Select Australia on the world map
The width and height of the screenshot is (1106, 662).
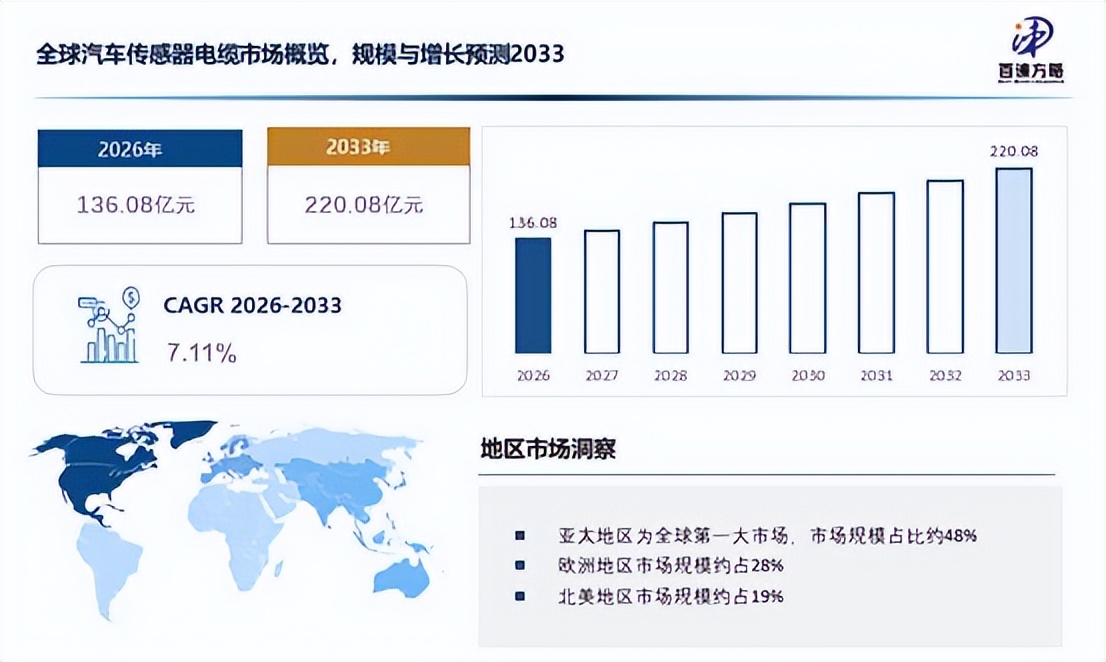pyautogui.click(x=401, y=576)
